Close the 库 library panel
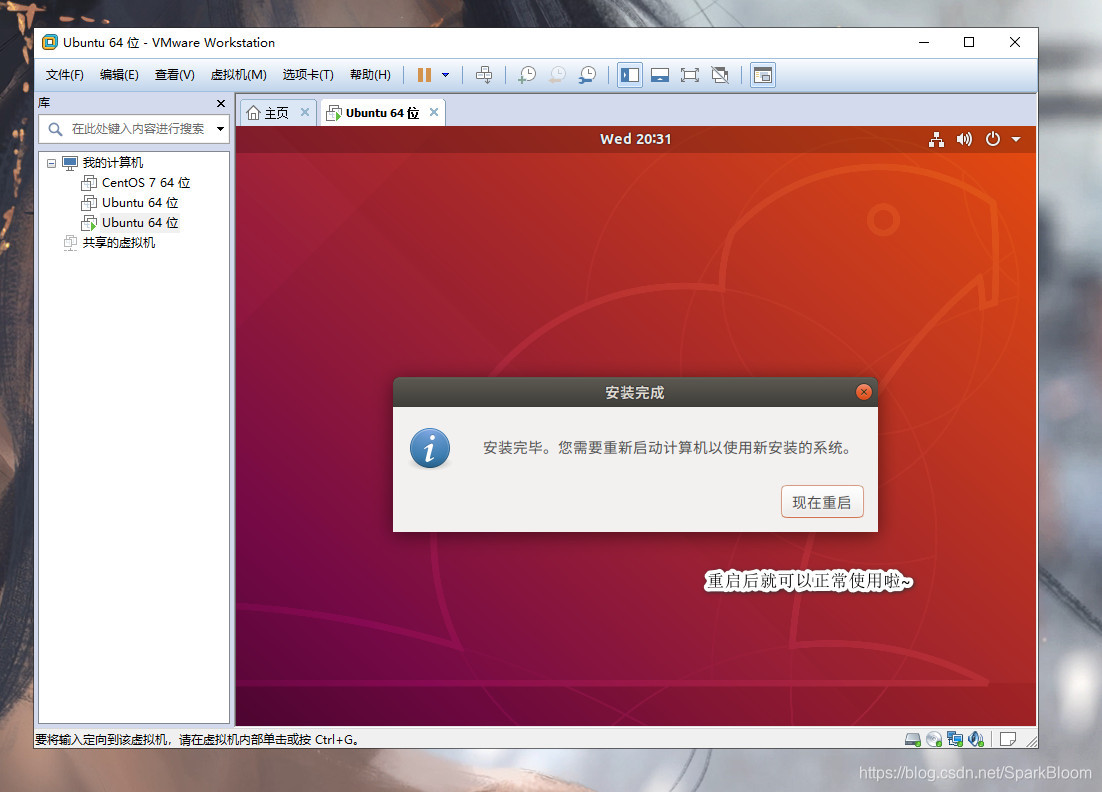 point(221,103)
